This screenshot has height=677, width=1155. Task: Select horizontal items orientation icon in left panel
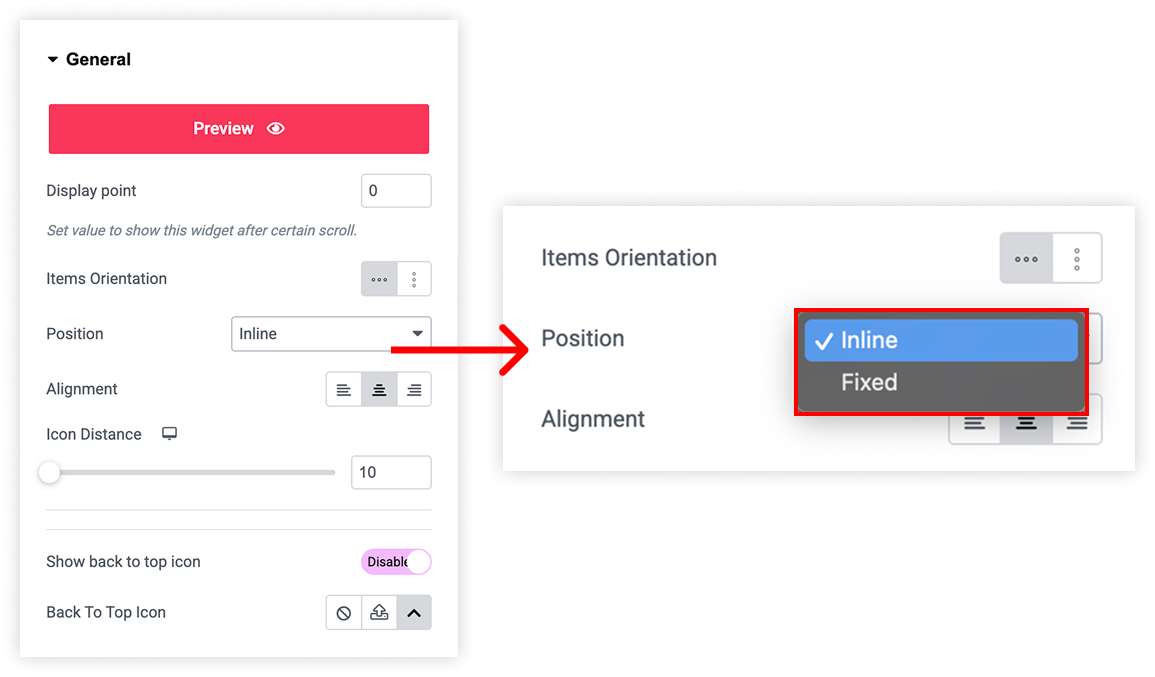(379, 279)
